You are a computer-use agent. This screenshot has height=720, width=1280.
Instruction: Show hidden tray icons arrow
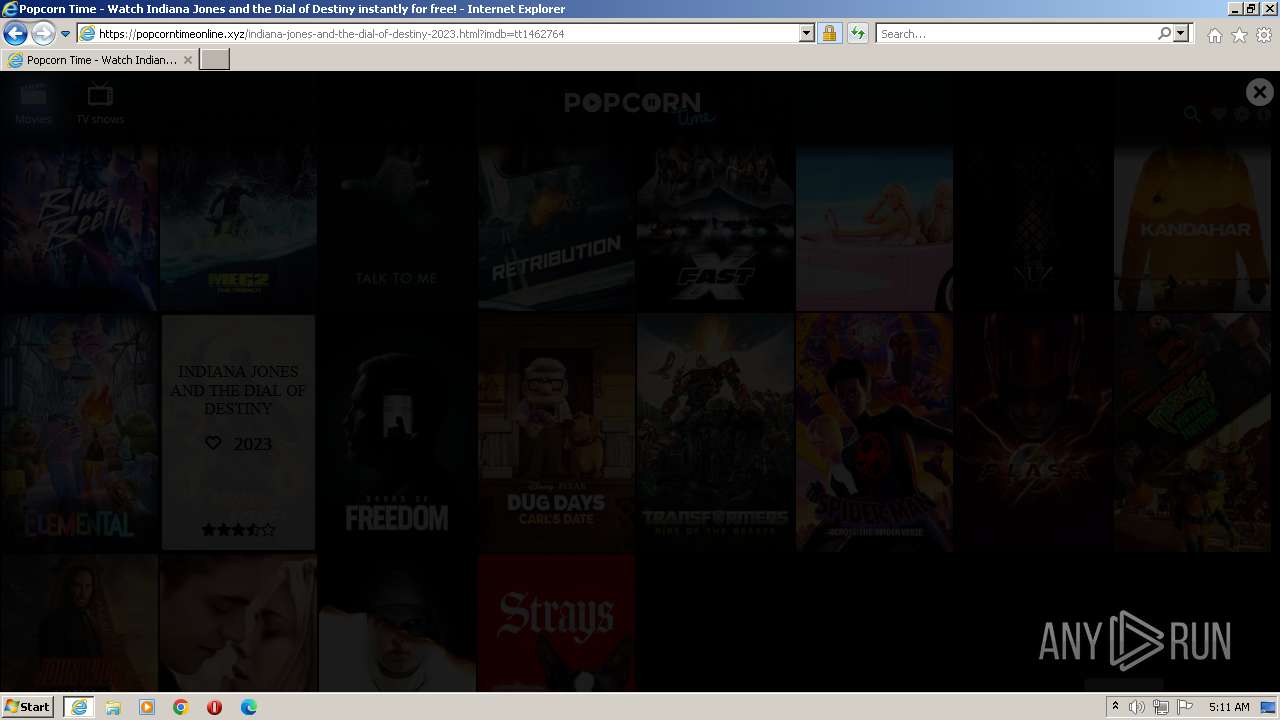click(1116, 706)
